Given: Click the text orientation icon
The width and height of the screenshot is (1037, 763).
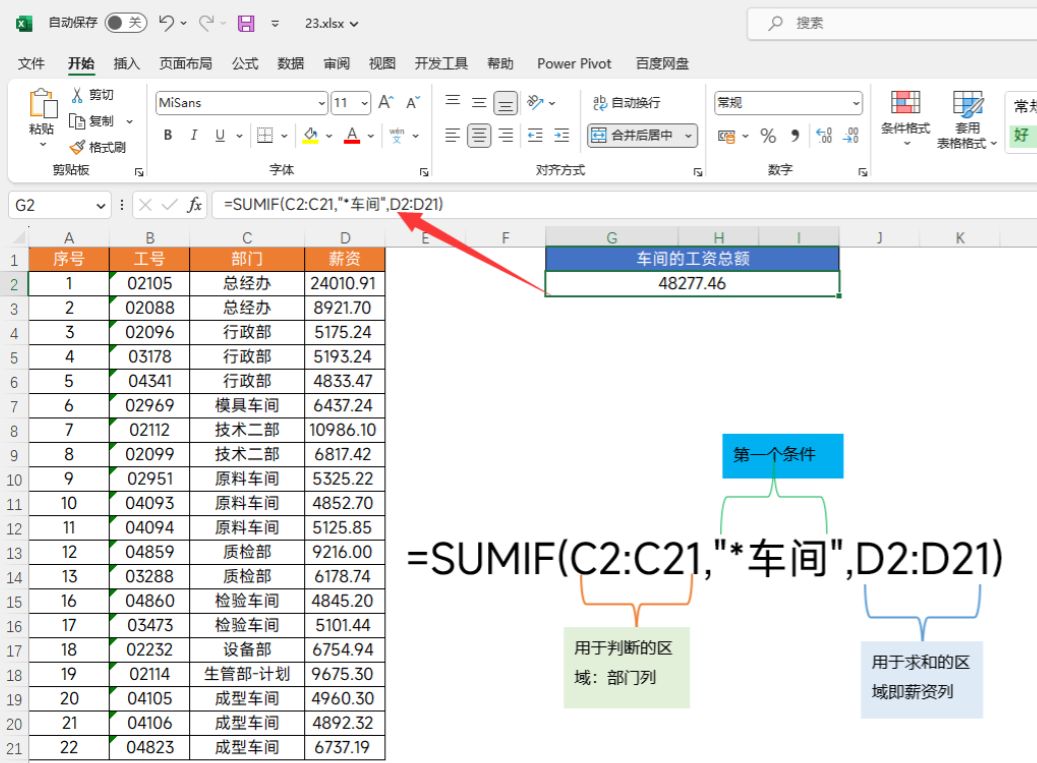Looking at the screenshot, I should pyautogui.click(x=535, y=102).
